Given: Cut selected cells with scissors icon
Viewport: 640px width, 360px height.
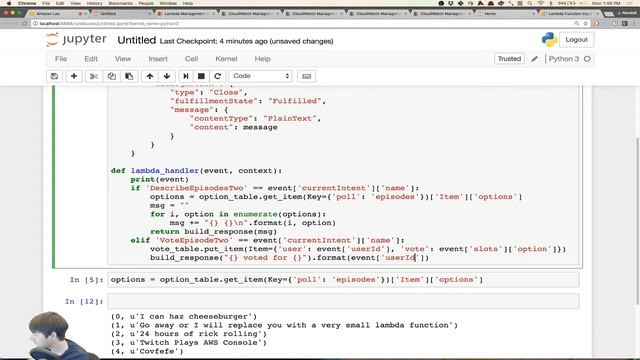Looking at the screenshot, I should tap(94, 76).
